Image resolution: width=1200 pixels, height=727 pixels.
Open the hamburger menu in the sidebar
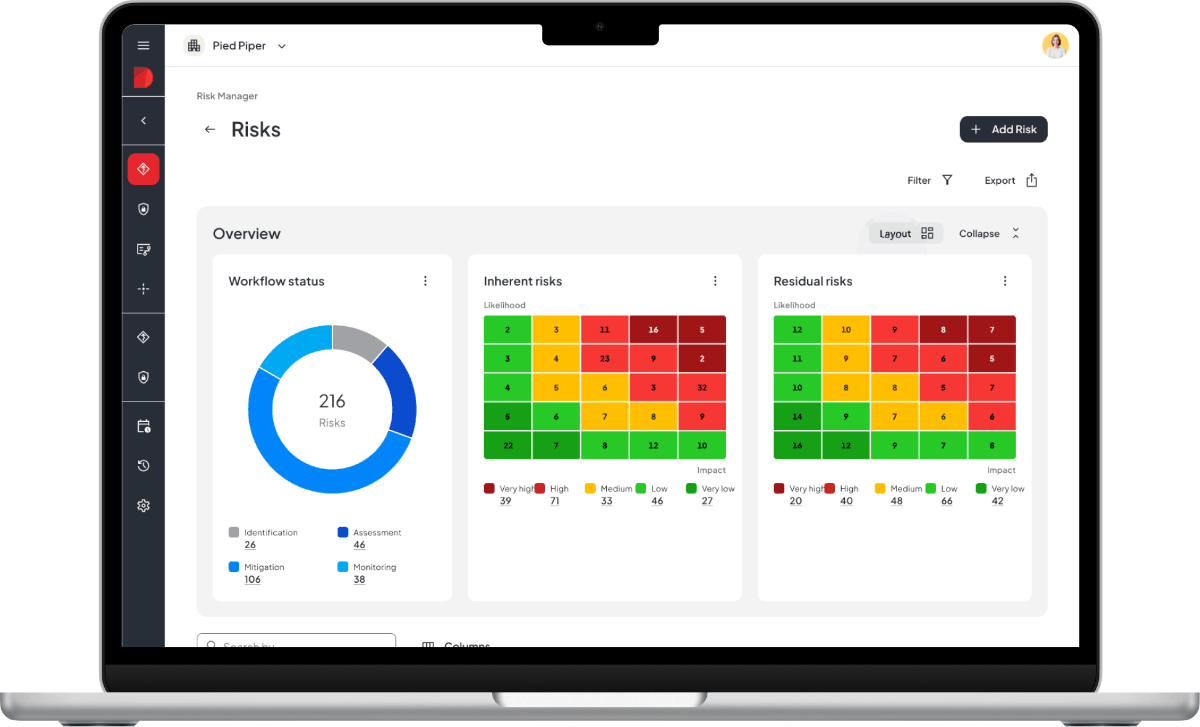[x=143, y=46]
